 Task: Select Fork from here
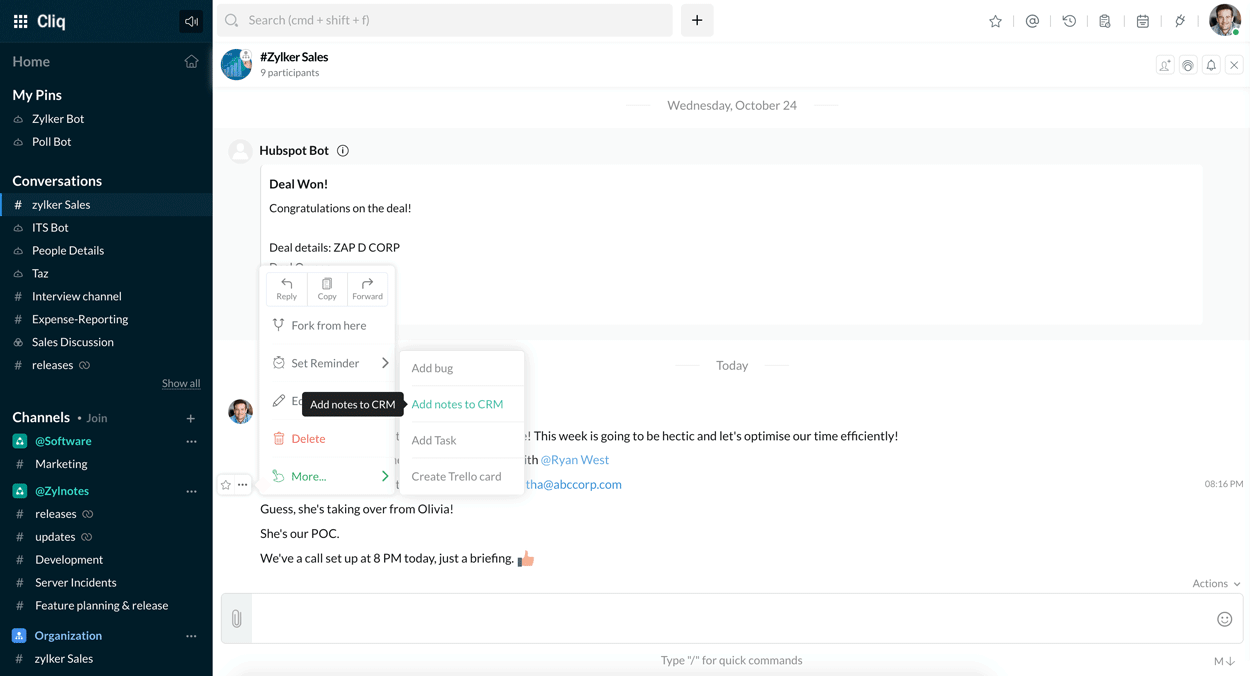click(x=327, y=325)
